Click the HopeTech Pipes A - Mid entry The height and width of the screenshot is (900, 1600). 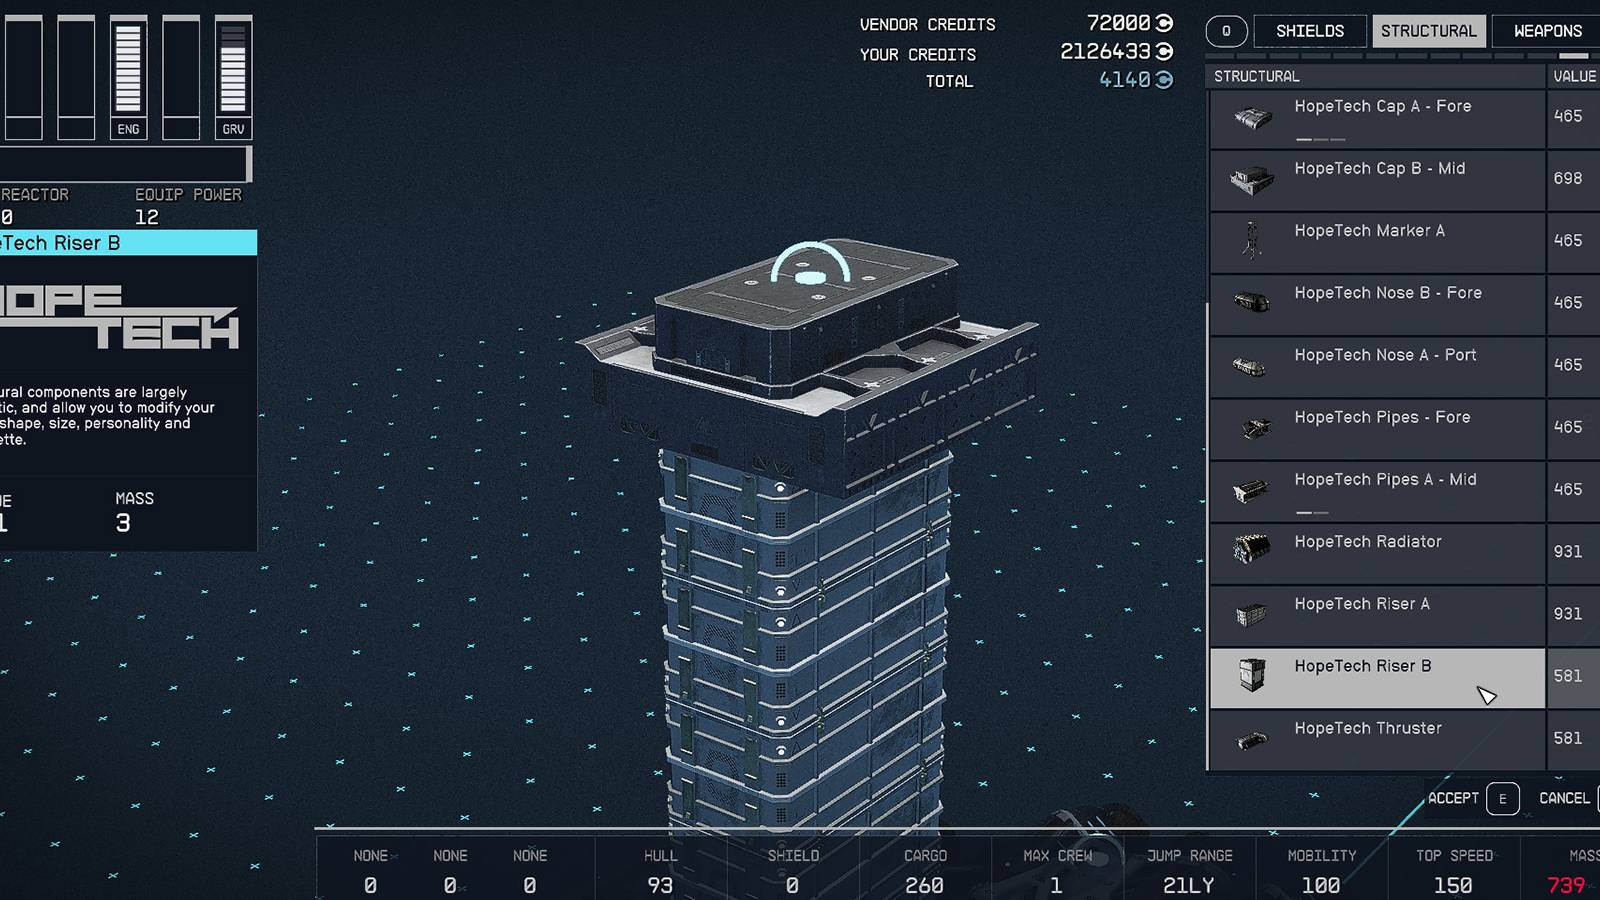point(1377,490)
